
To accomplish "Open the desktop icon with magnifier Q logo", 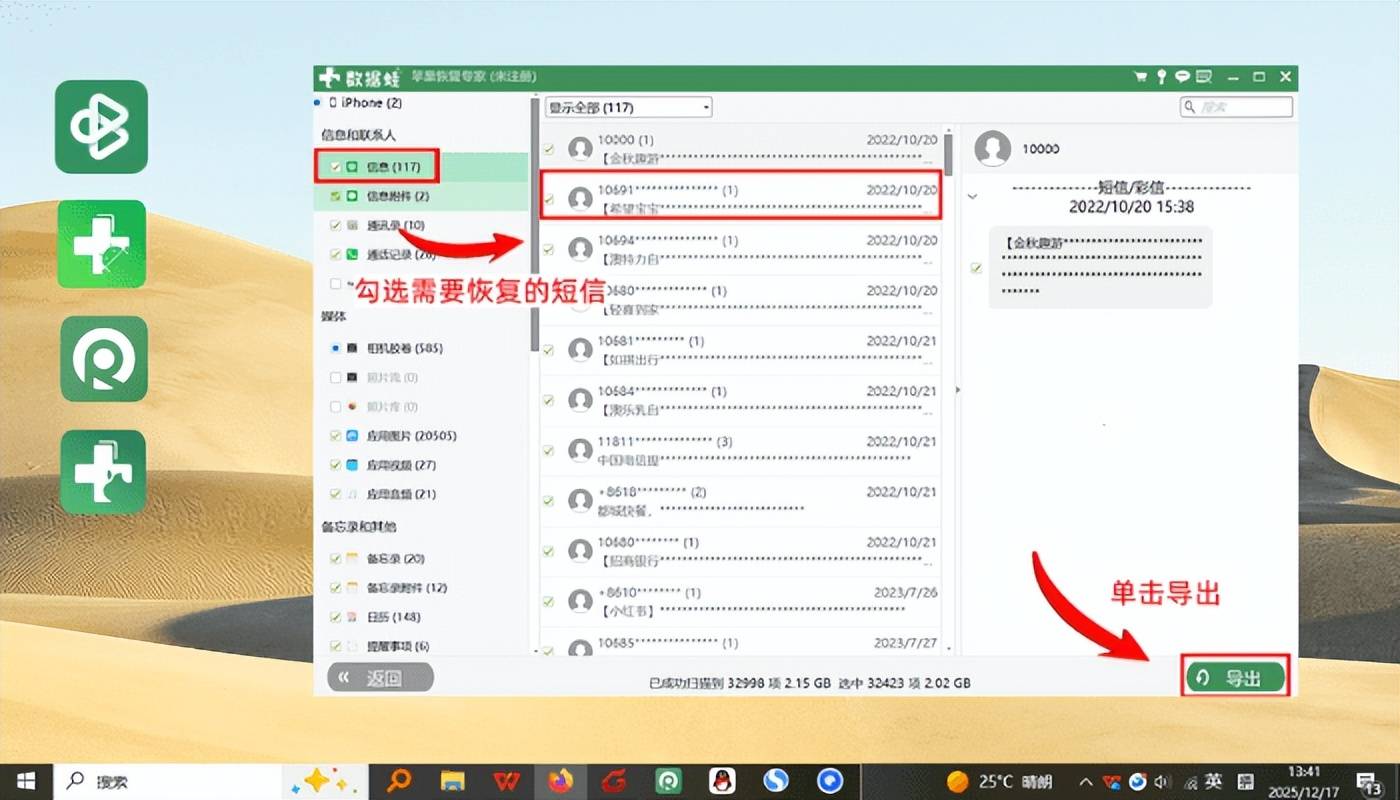I will pyautogui.click(x=103, y=359).
